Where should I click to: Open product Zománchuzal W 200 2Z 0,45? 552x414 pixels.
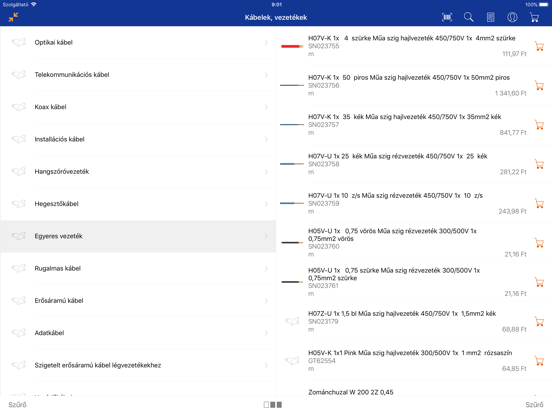point(351,392)
